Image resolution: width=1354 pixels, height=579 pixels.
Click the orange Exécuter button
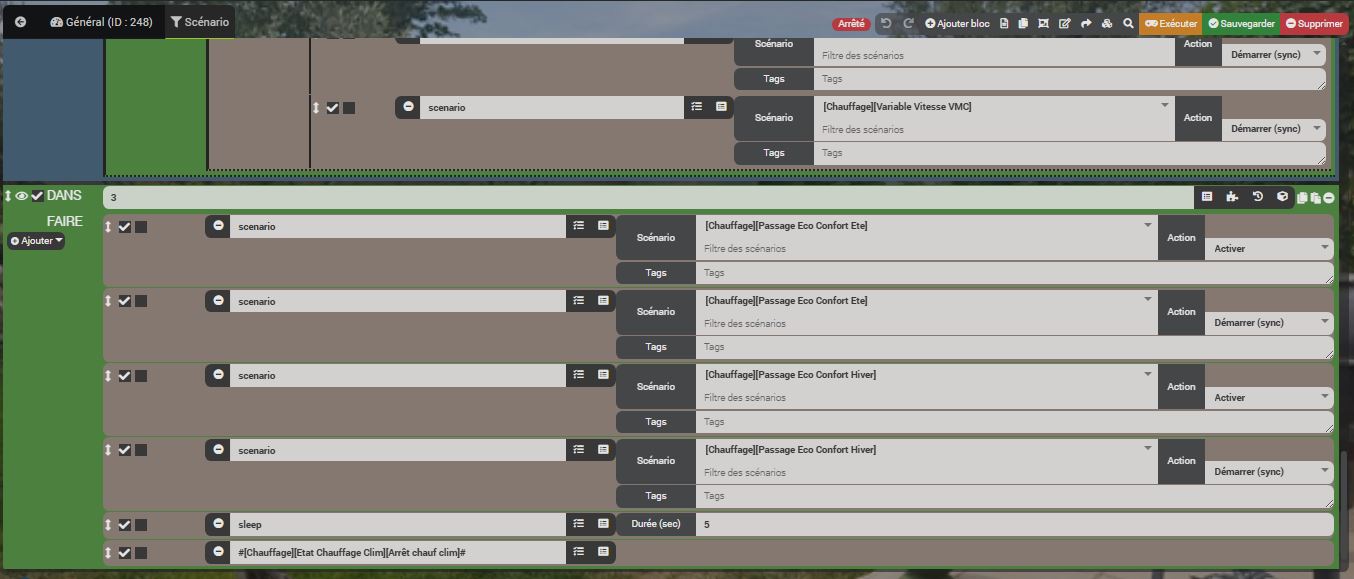(x=1171, y=23)
